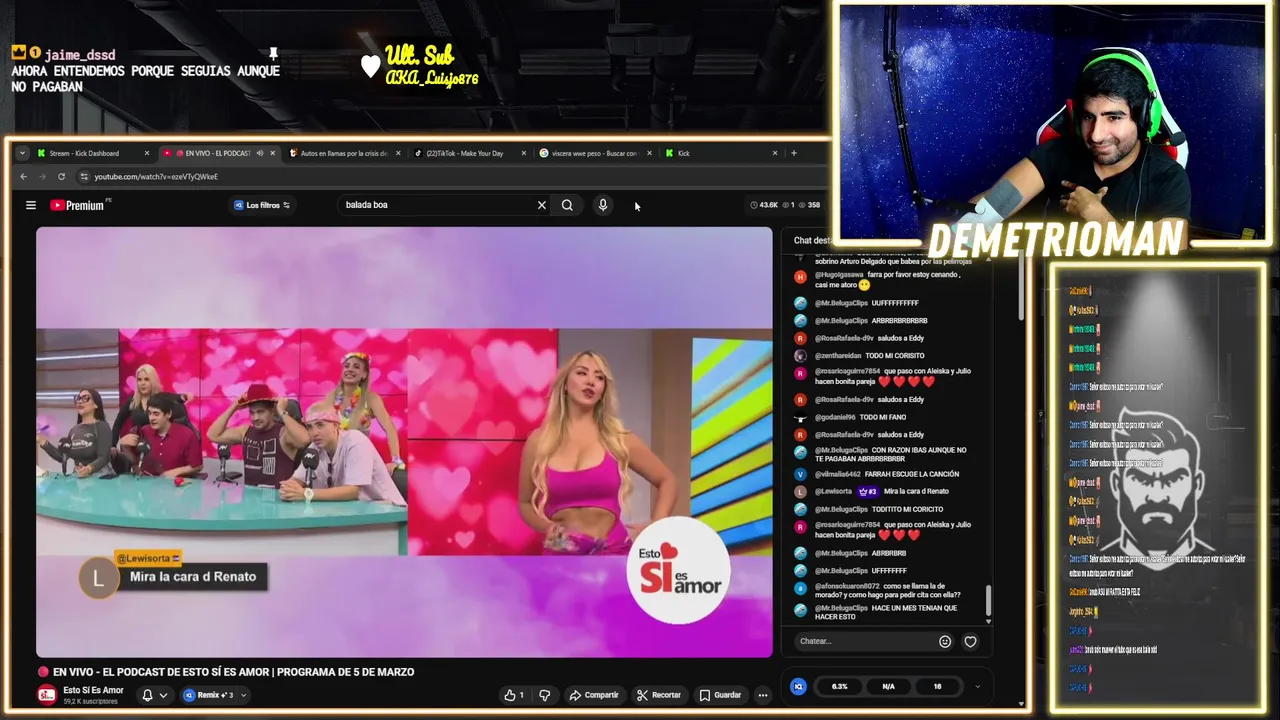
Task: Click the streamer webcam overlay
Action: (1053, 124)
